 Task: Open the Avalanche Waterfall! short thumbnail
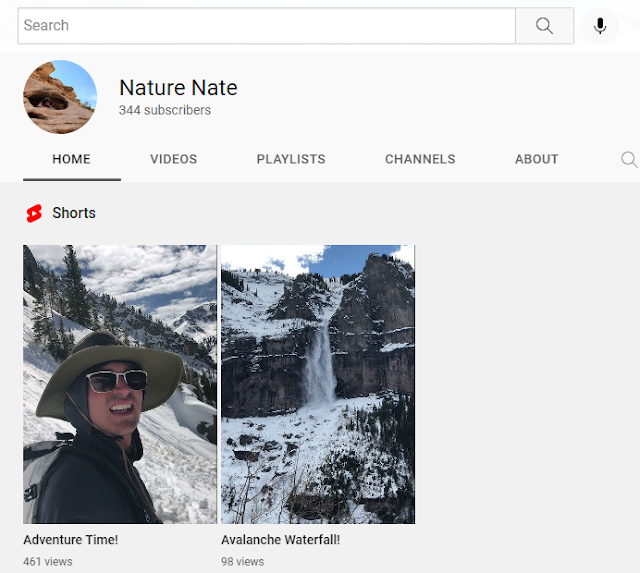pyautogui.click(x=318, y=384)
